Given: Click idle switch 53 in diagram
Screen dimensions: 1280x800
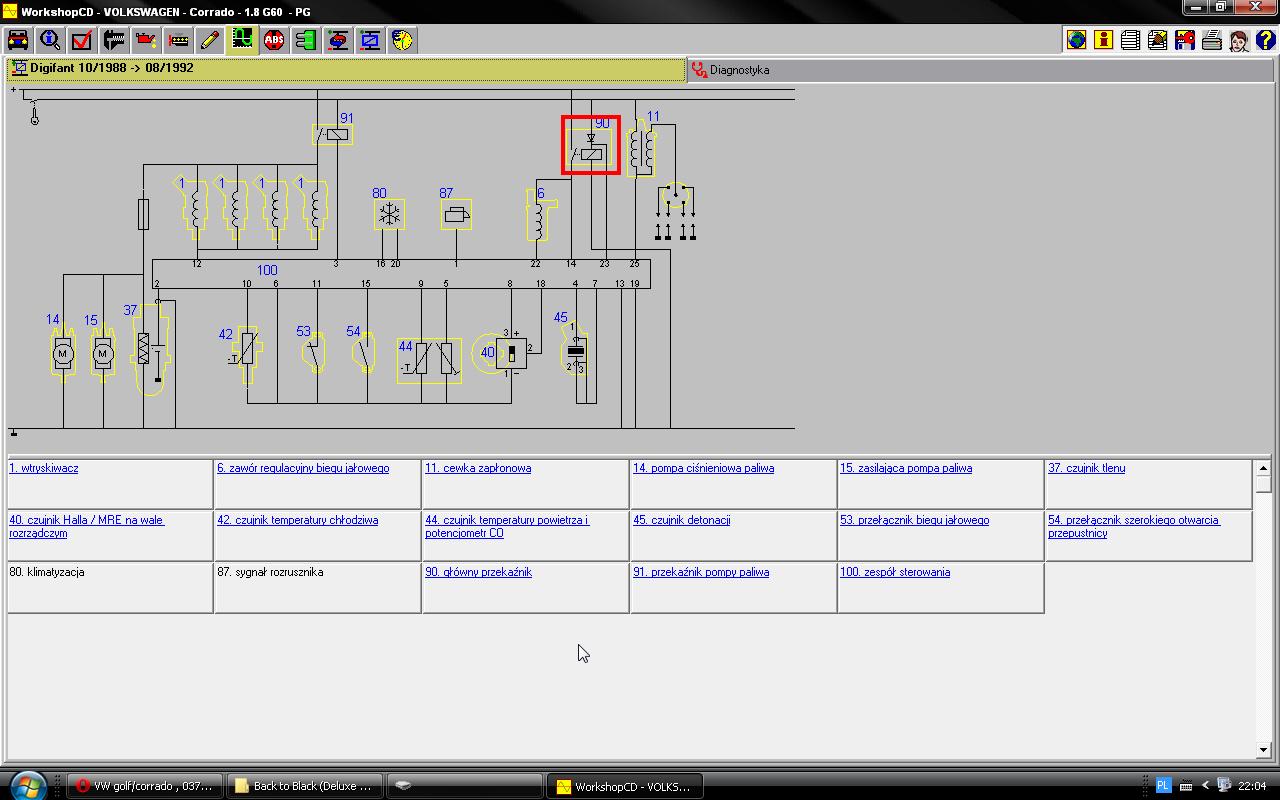Looking at the screenshot, I should [314, 352].
